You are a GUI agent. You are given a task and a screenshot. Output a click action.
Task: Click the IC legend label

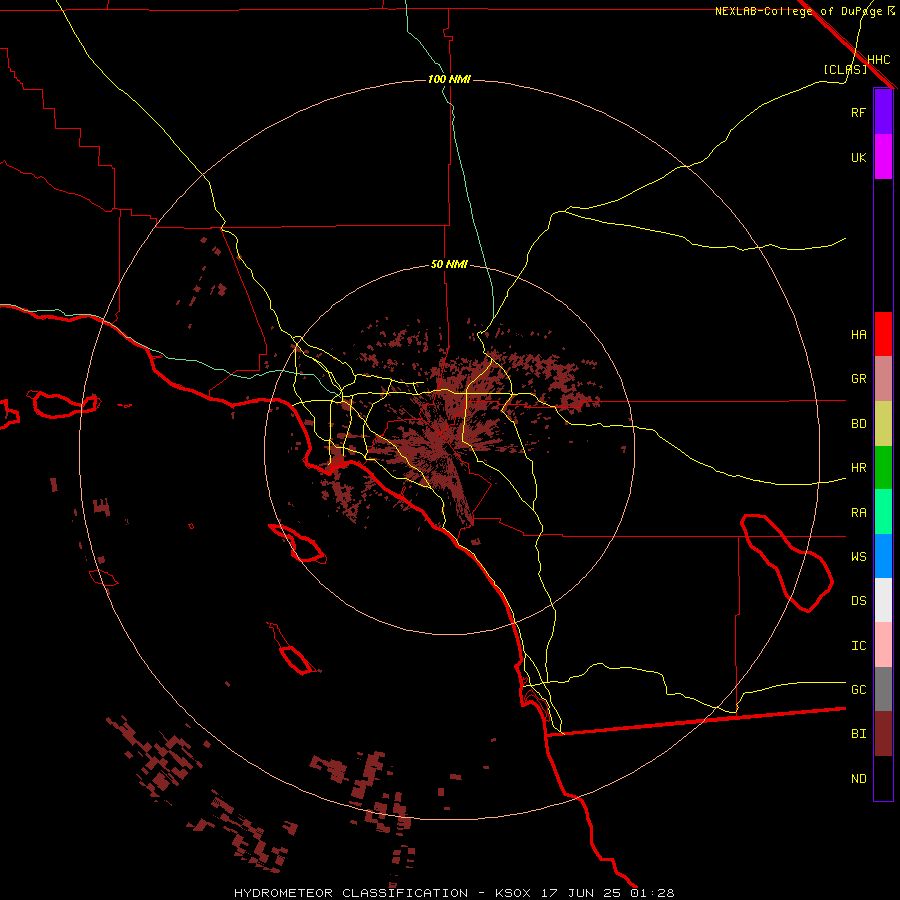click(858, 646)
